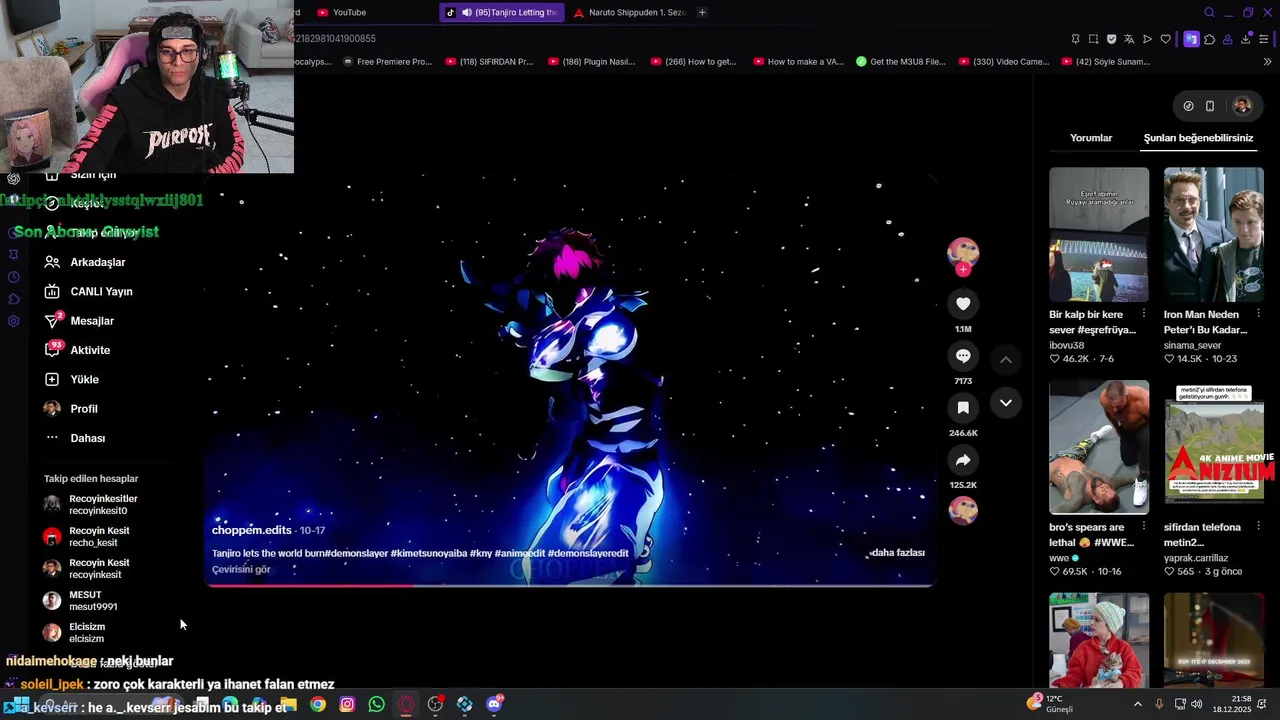1280x720 pixels.
Task: Open Instagram from the Windows taskbar
Action: click(x=347, y=704)
